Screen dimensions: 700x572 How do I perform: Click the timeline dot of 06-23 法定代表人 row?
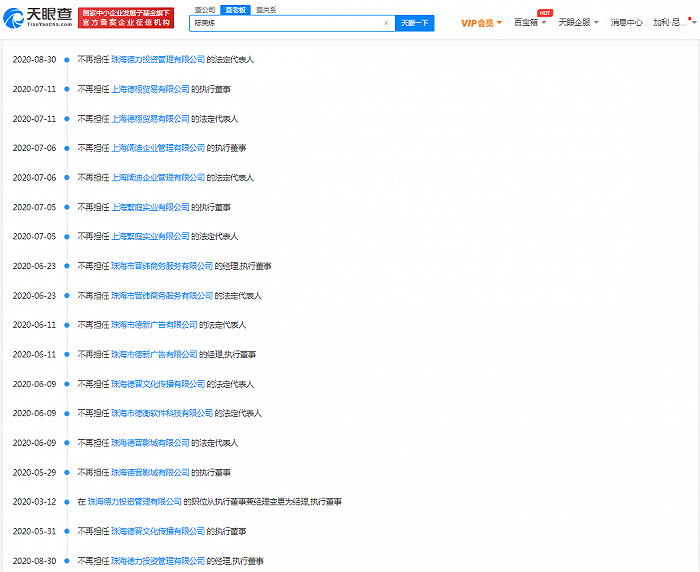point(67,296)
